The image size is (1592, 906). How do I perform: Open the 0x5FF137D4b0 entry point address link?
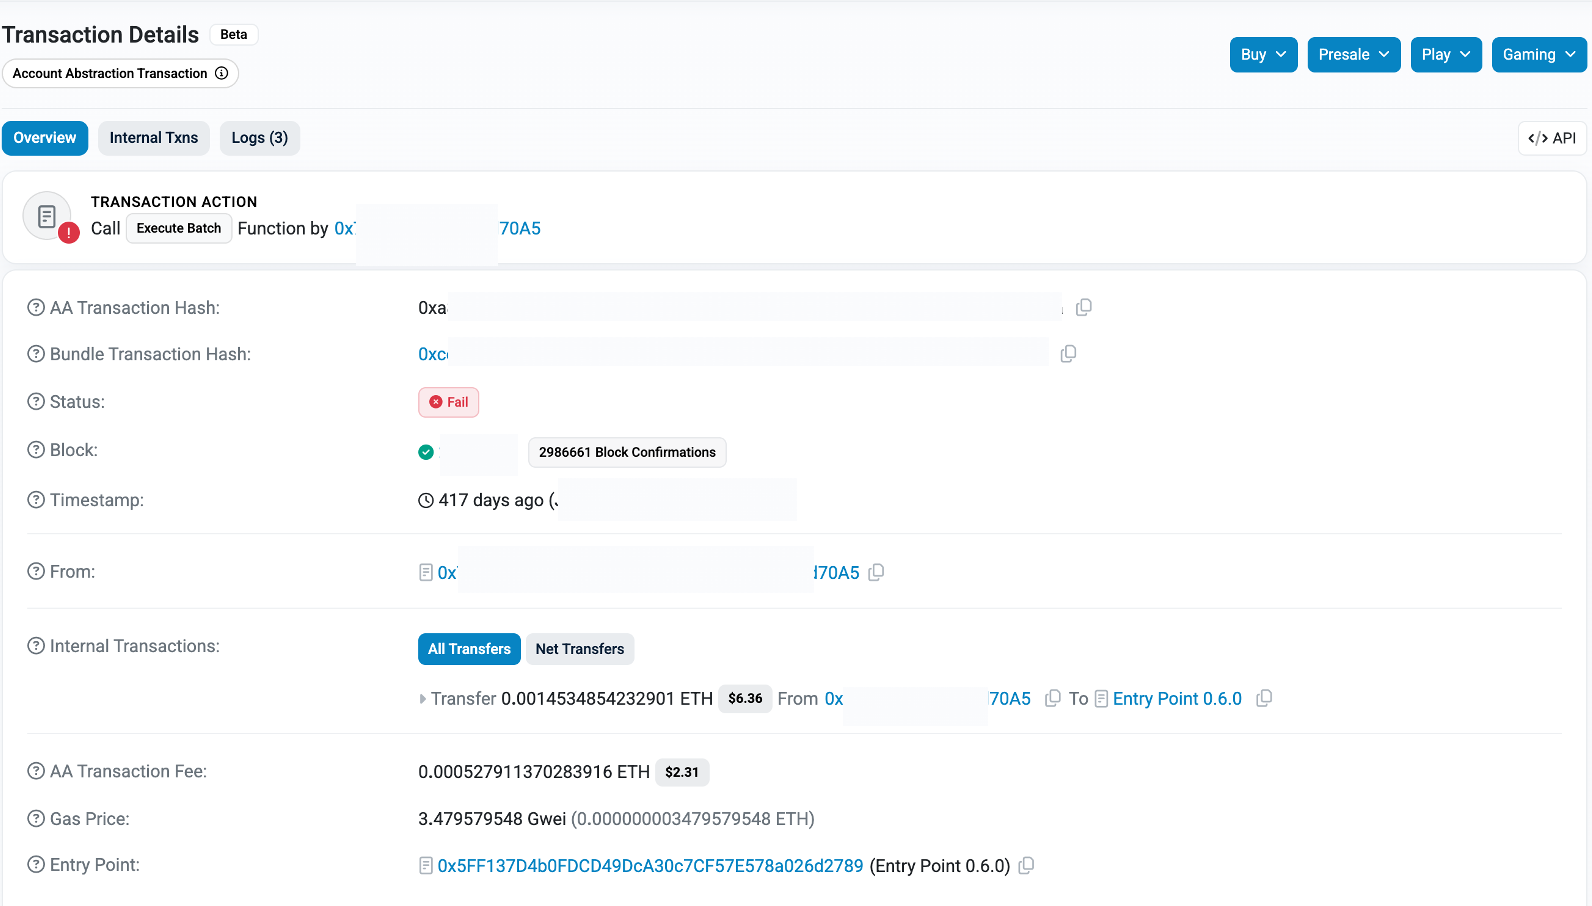pyautogui.click(x=650, y=866)
